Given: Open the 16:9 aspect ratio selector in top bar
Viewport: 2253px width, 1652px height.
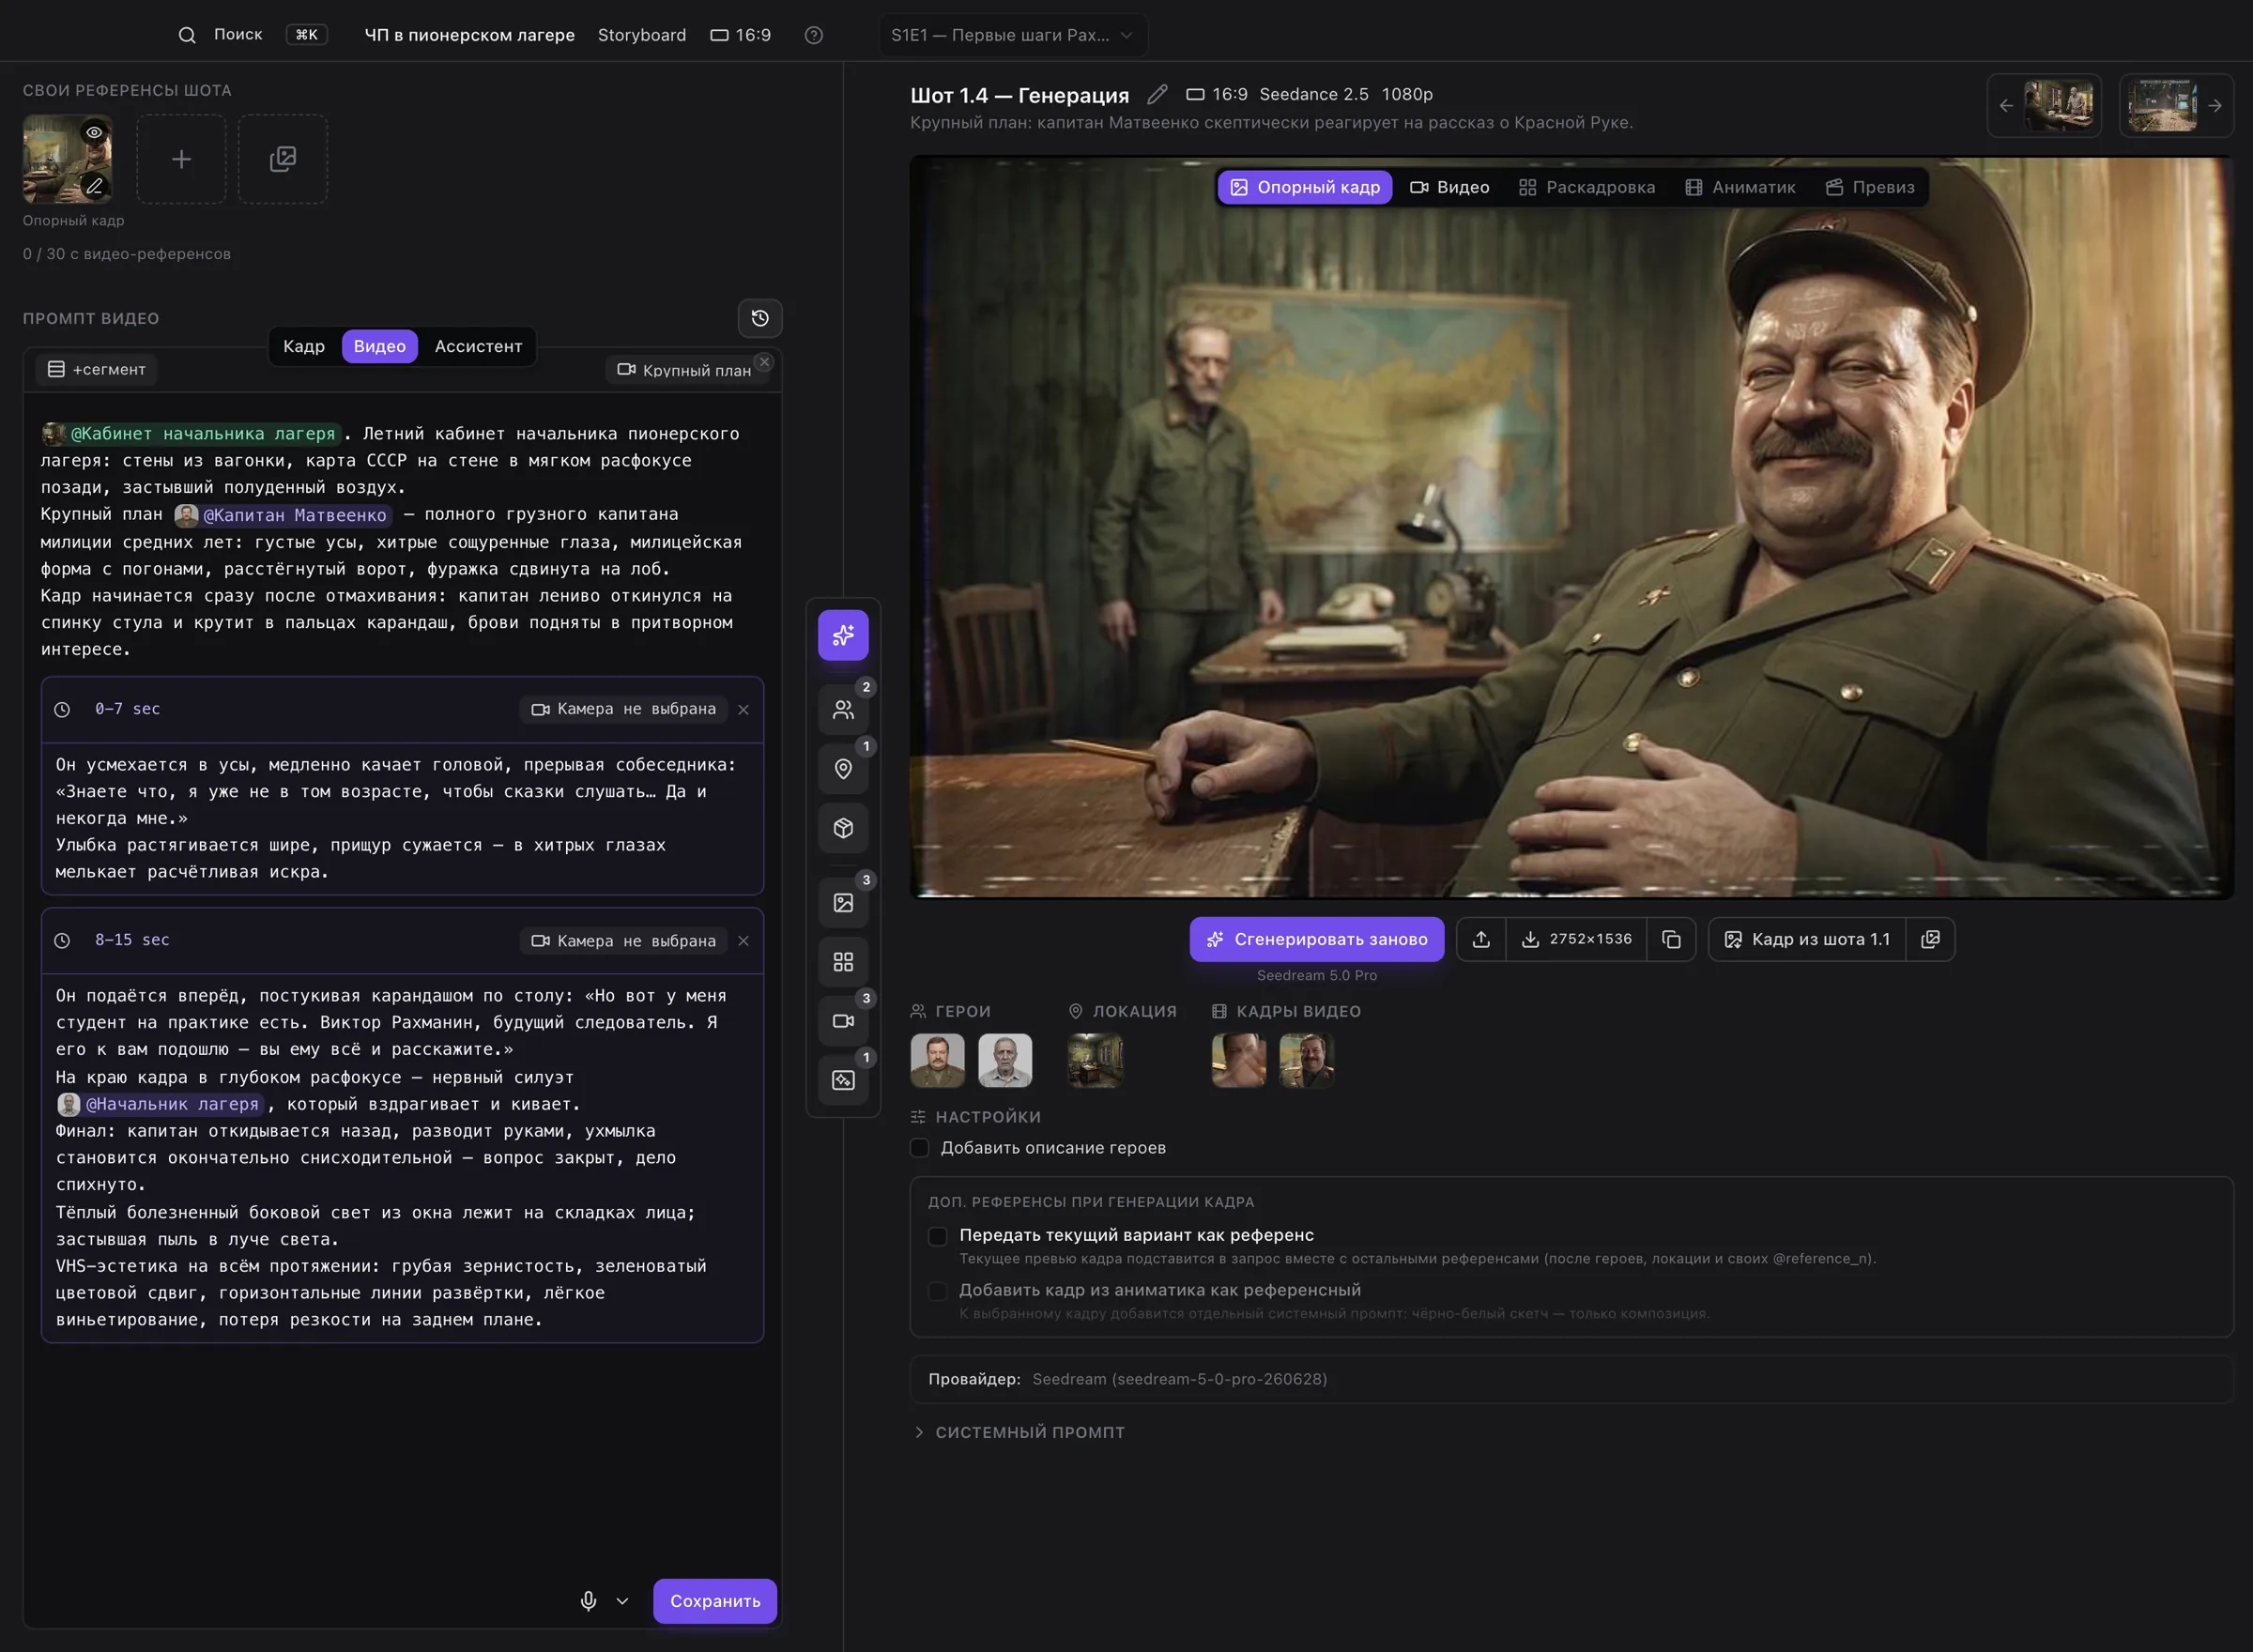Looking at the screenshot, I should pyautogui.click(x=741, y=35).
